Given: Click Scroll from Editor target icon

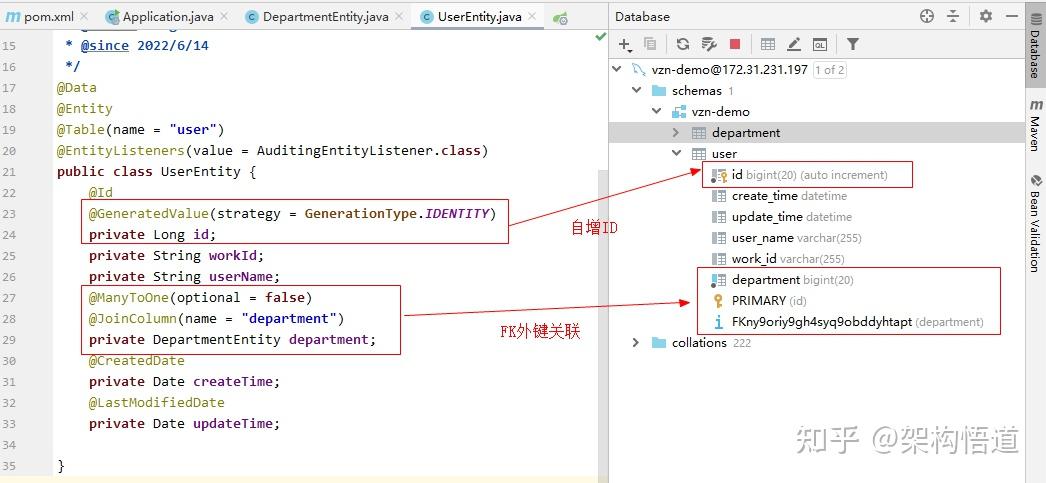Looking at the screenshot, I should point(927,17).
